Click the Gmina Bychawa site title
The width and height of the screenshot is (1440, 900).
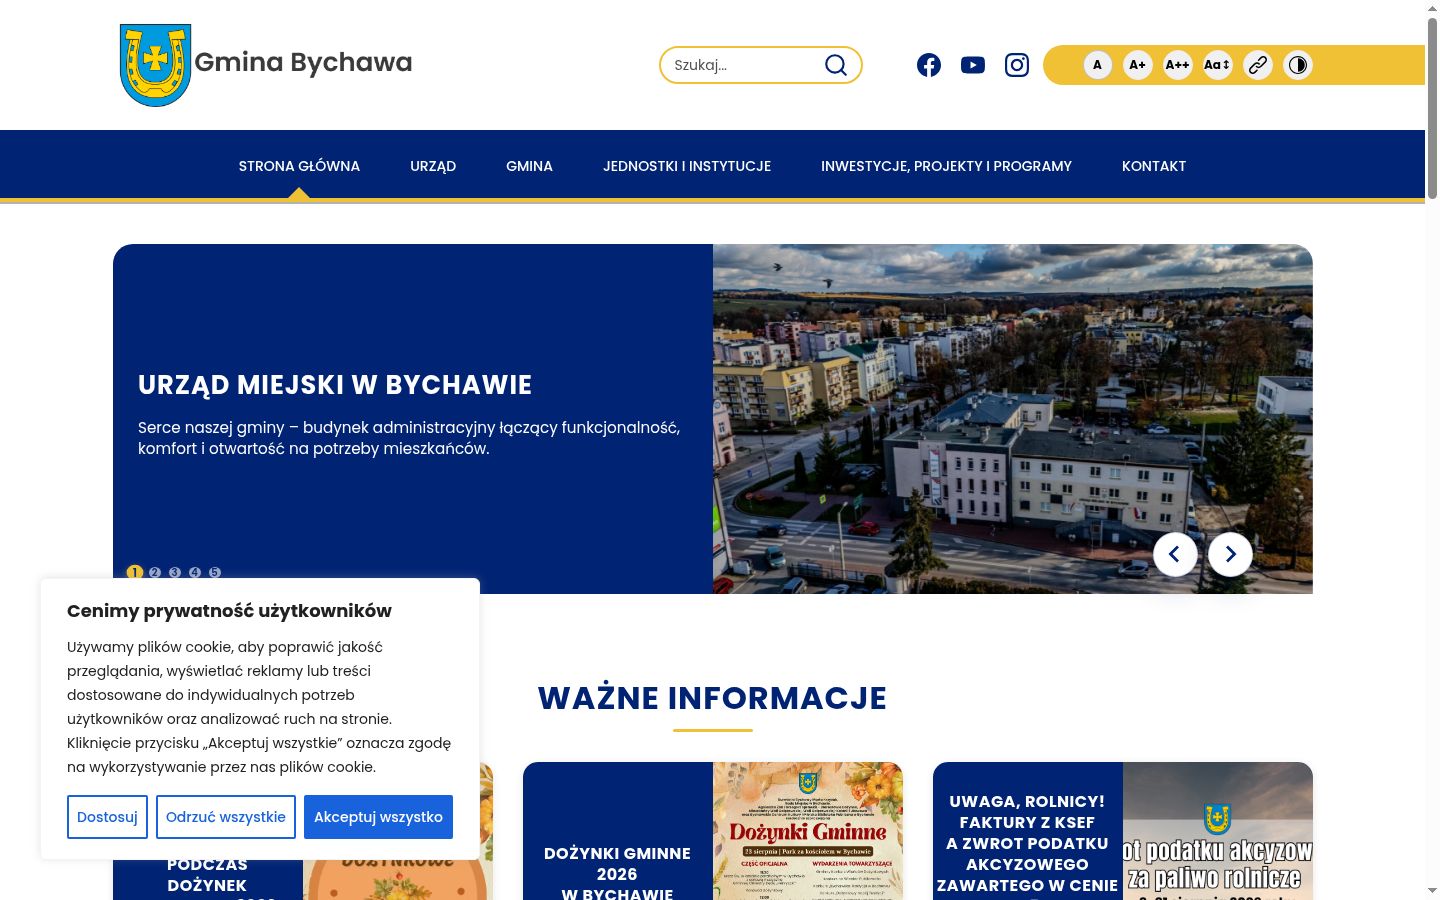[x=303, y=62]
